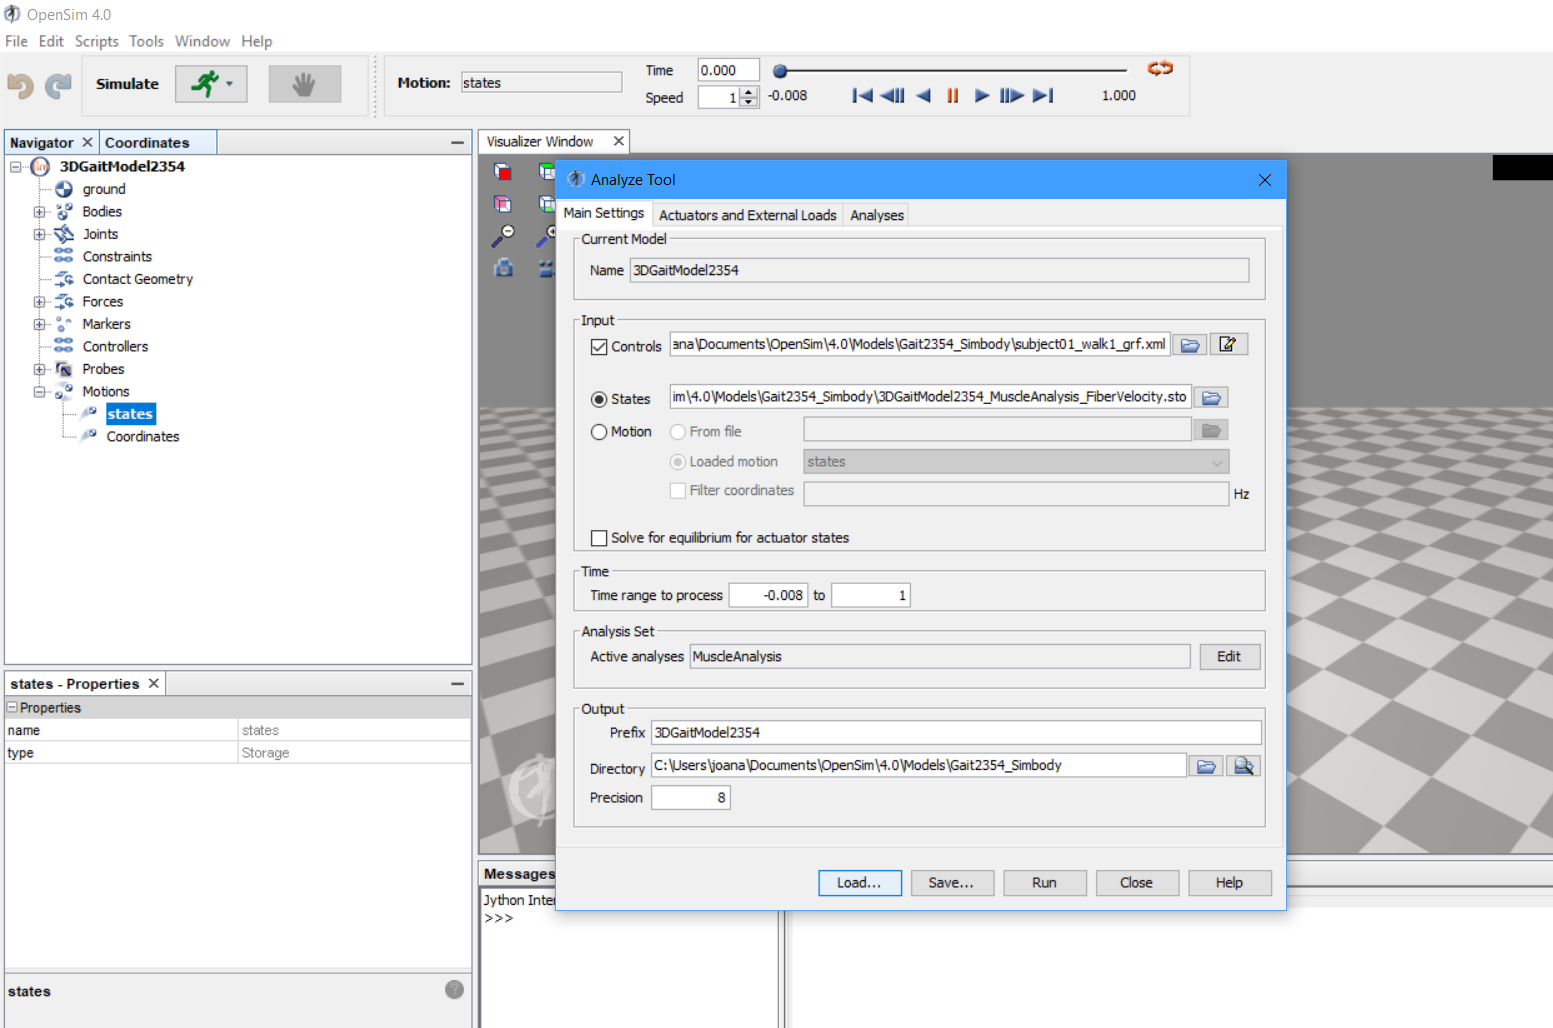Run the analysis
The width and height of the screenshot is (1553, 1028).
(1044, 883)
